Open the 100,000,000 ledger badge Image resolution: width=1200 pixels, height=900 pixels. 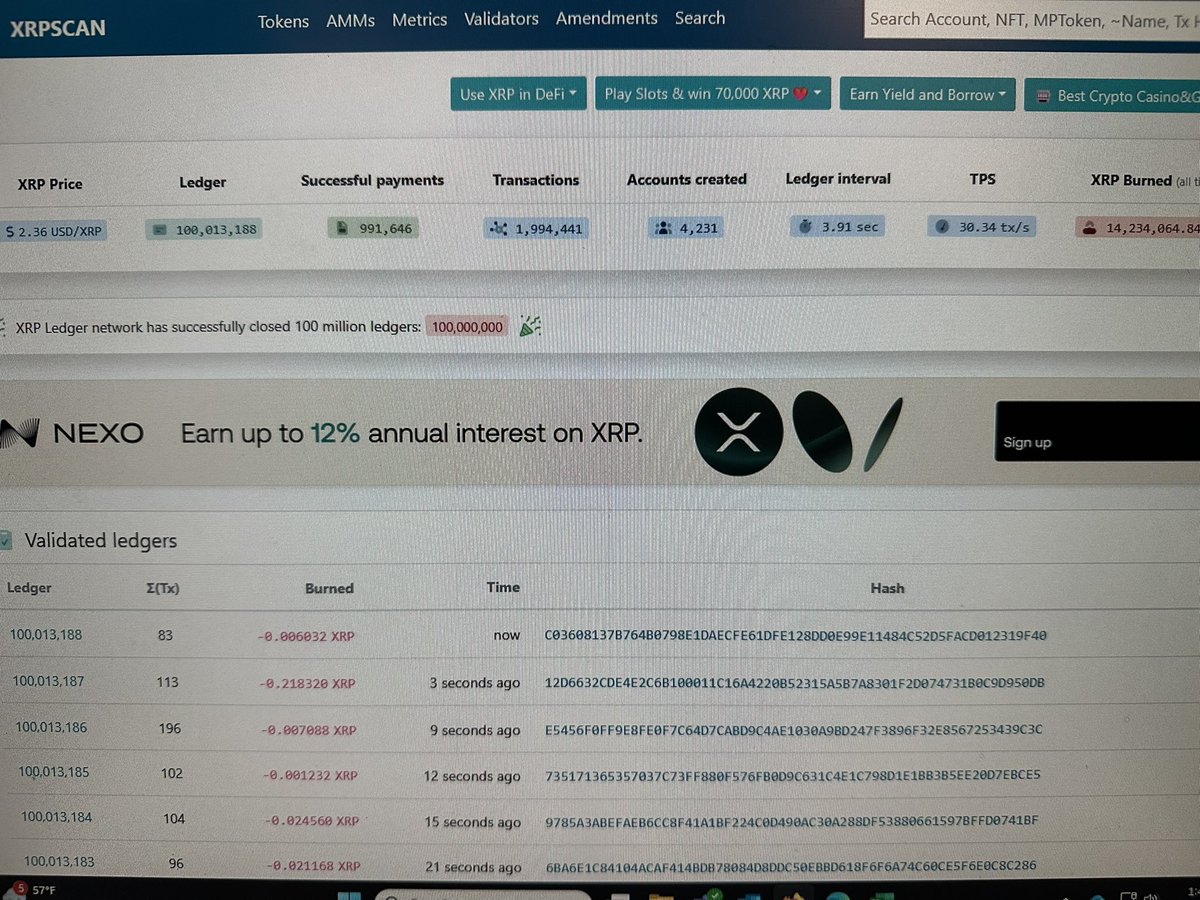pos(467,326)
